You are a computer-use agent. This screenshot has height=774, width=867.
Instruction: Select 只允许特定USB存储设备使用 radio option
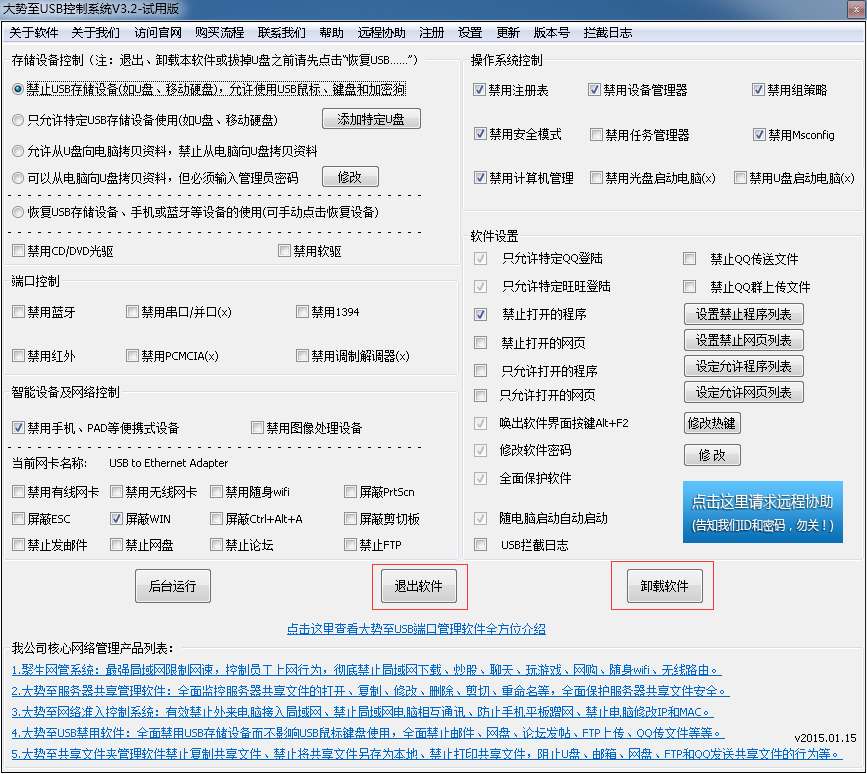coord(18,120)
